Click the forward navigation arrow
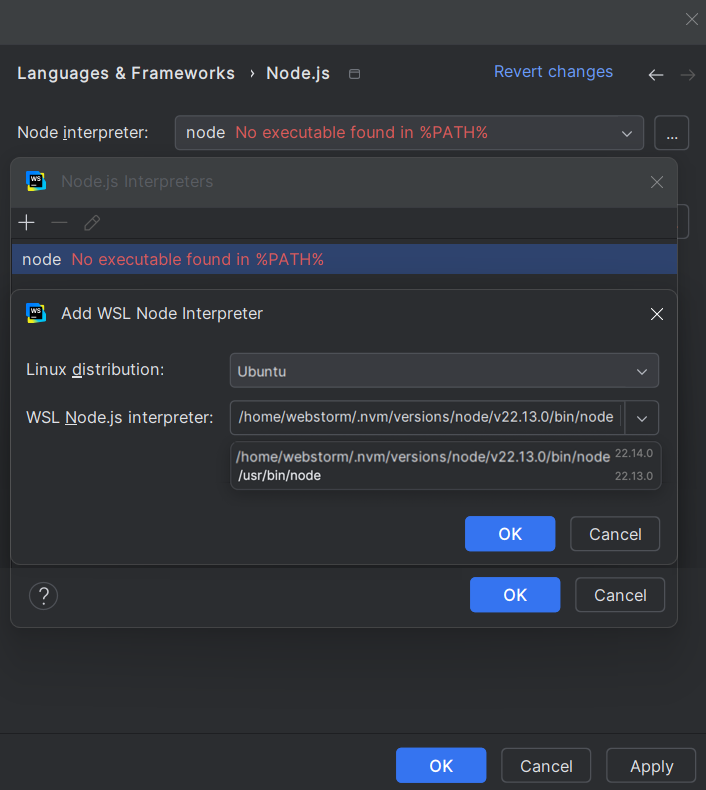Screen dimensions: 706x790 (687, 75)
